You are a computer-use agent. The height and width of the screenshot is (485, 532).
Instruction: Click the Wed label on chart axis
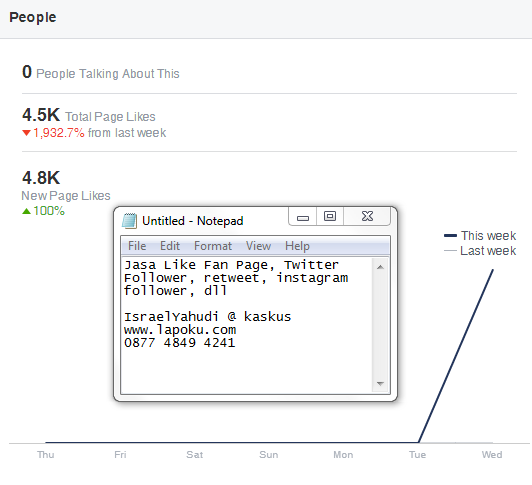coord(492,455)
